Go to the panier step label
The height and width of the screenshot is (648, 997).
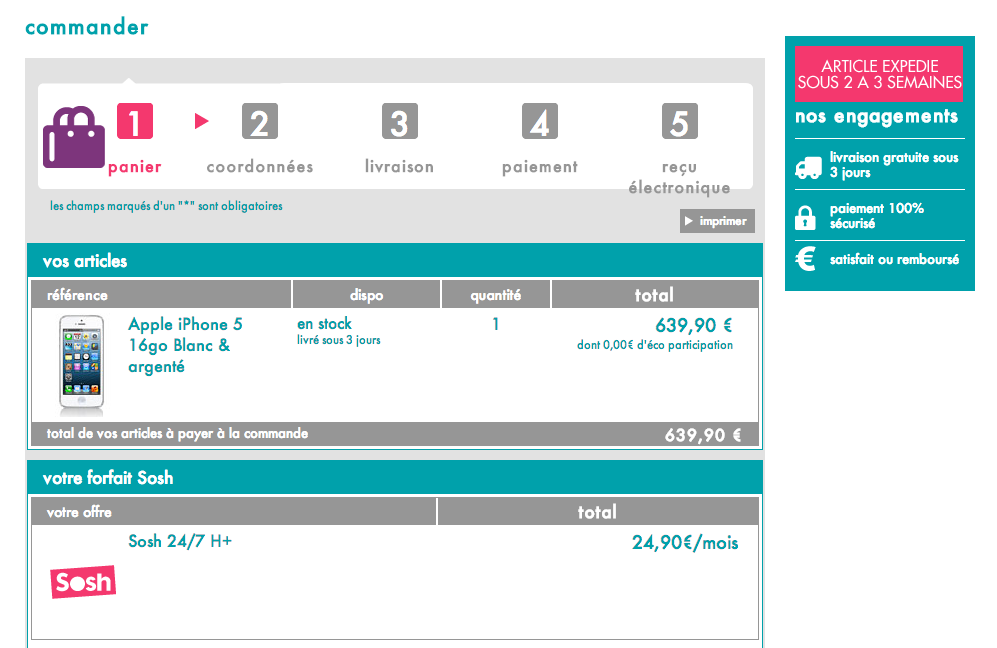pyautogui.click(x=135, y=167)
